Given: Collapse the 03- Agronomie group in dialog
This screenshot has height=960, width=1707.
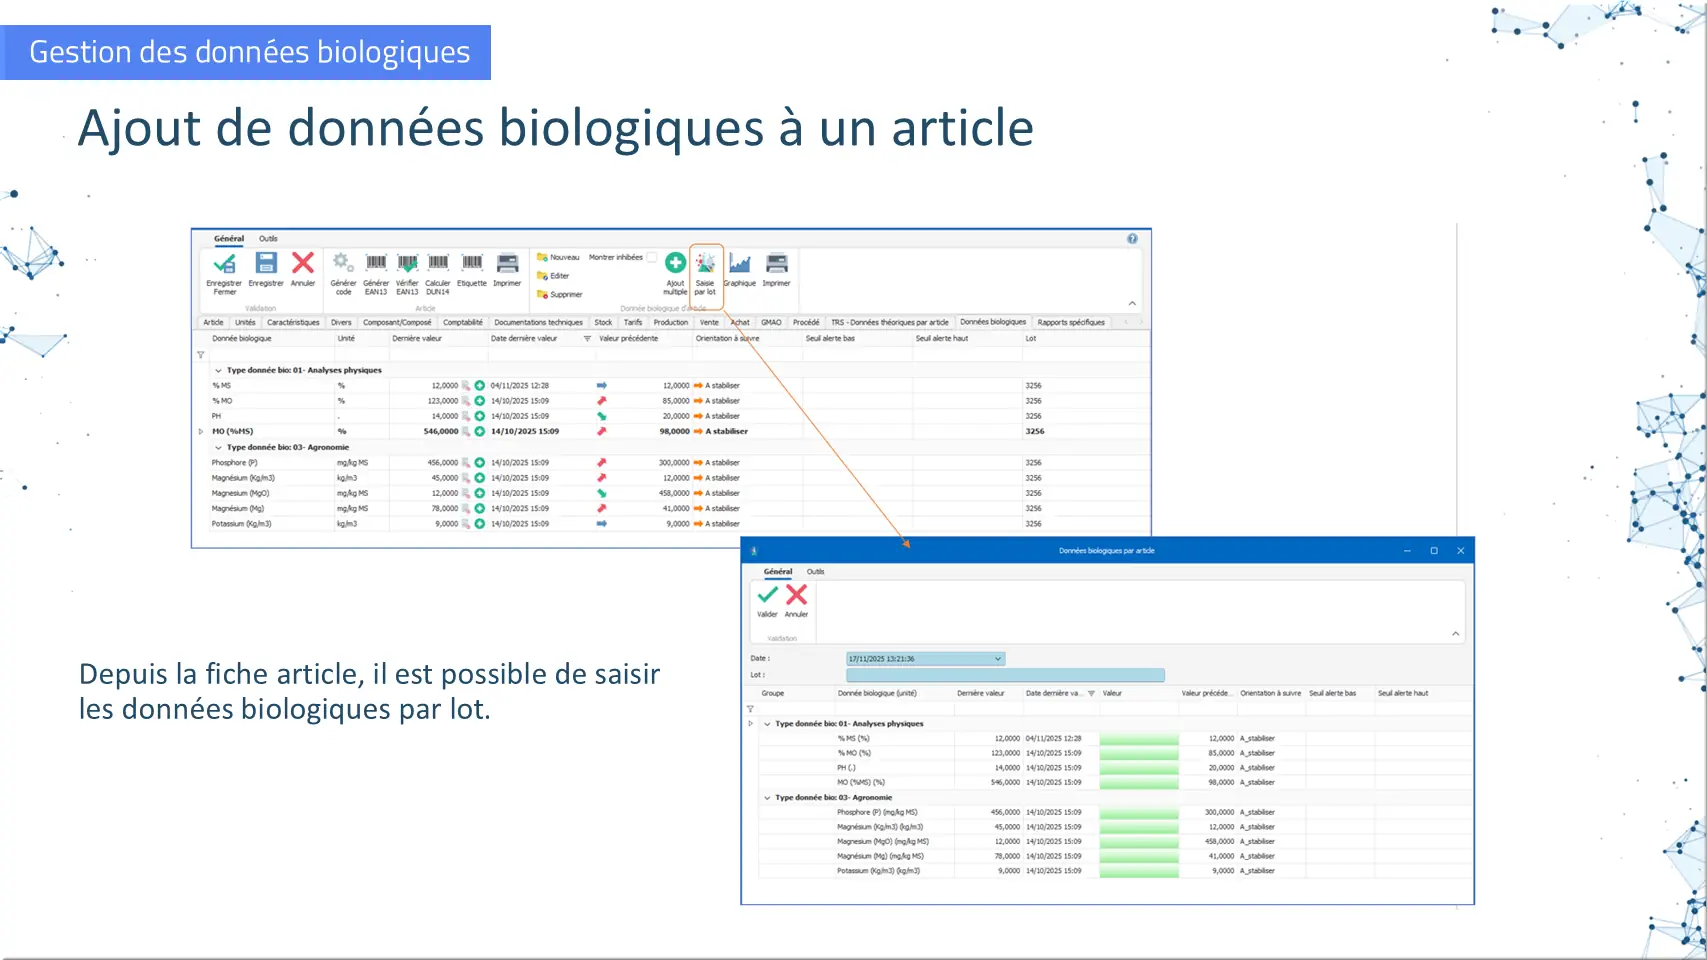Looking at the screenshot, I should [767, 798].
